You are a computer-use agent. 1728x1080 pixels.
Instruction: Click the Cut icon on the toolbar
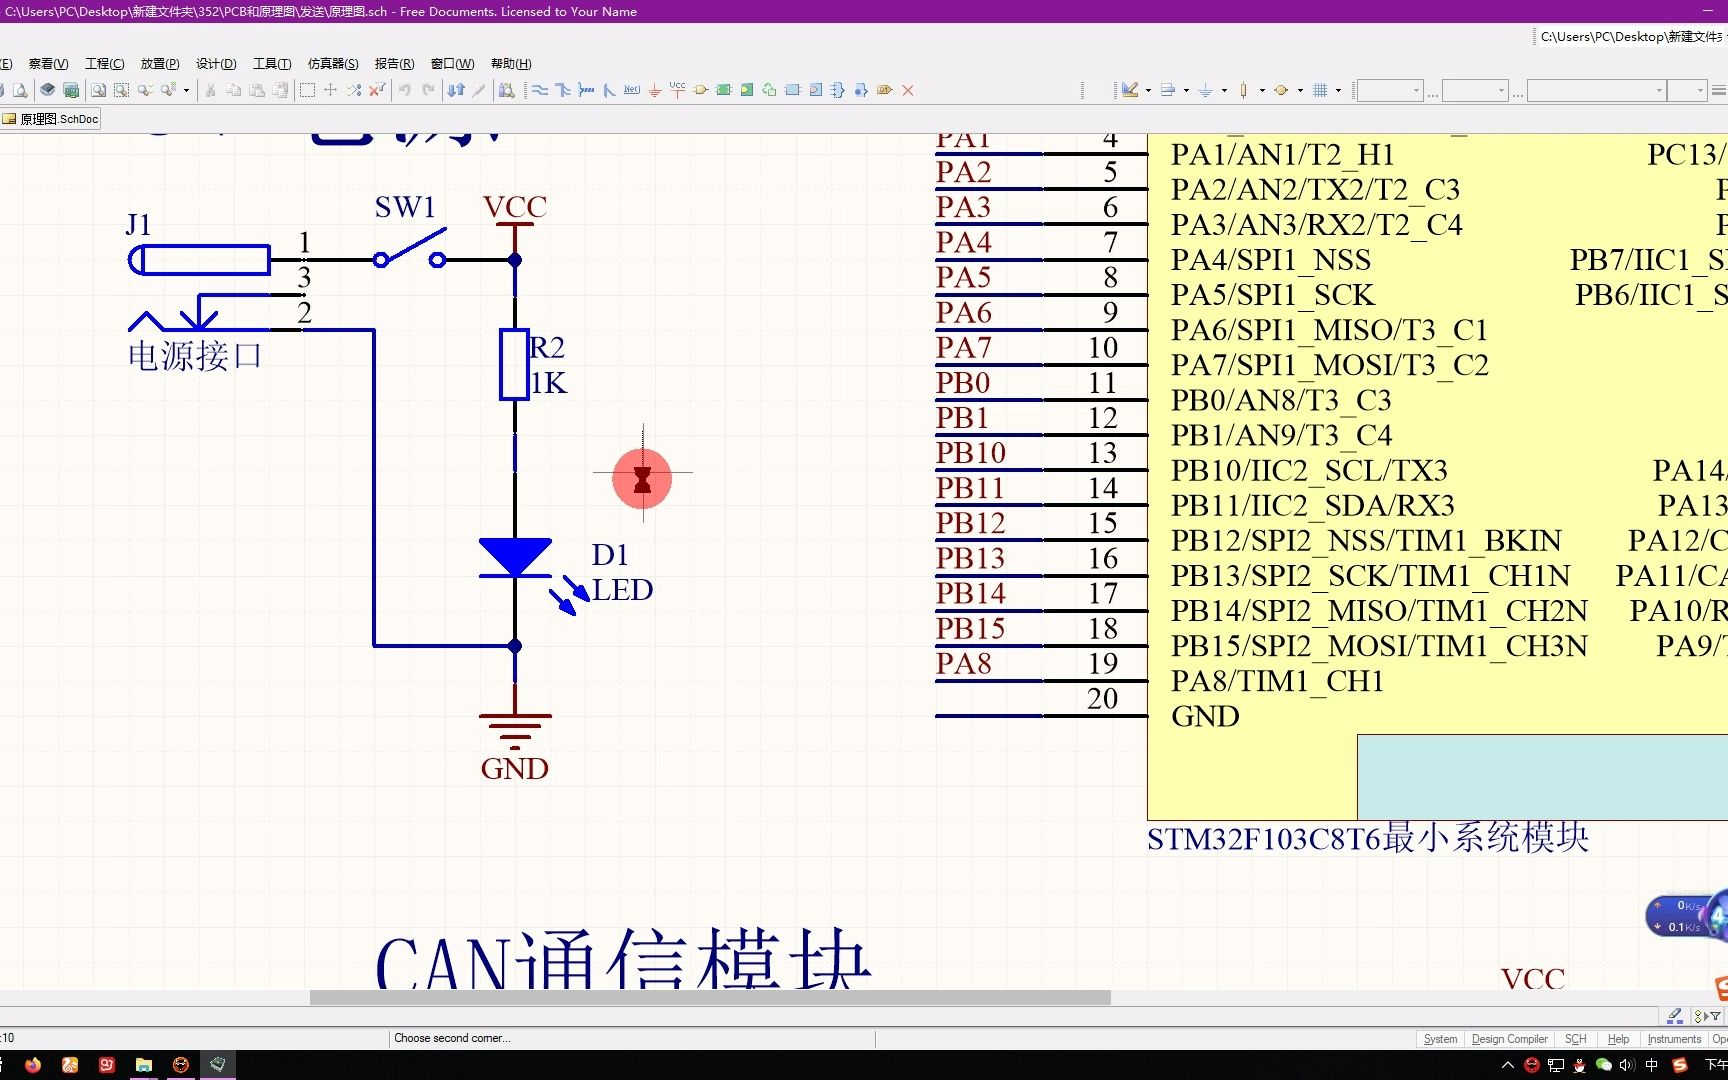[x=210, y=90]
